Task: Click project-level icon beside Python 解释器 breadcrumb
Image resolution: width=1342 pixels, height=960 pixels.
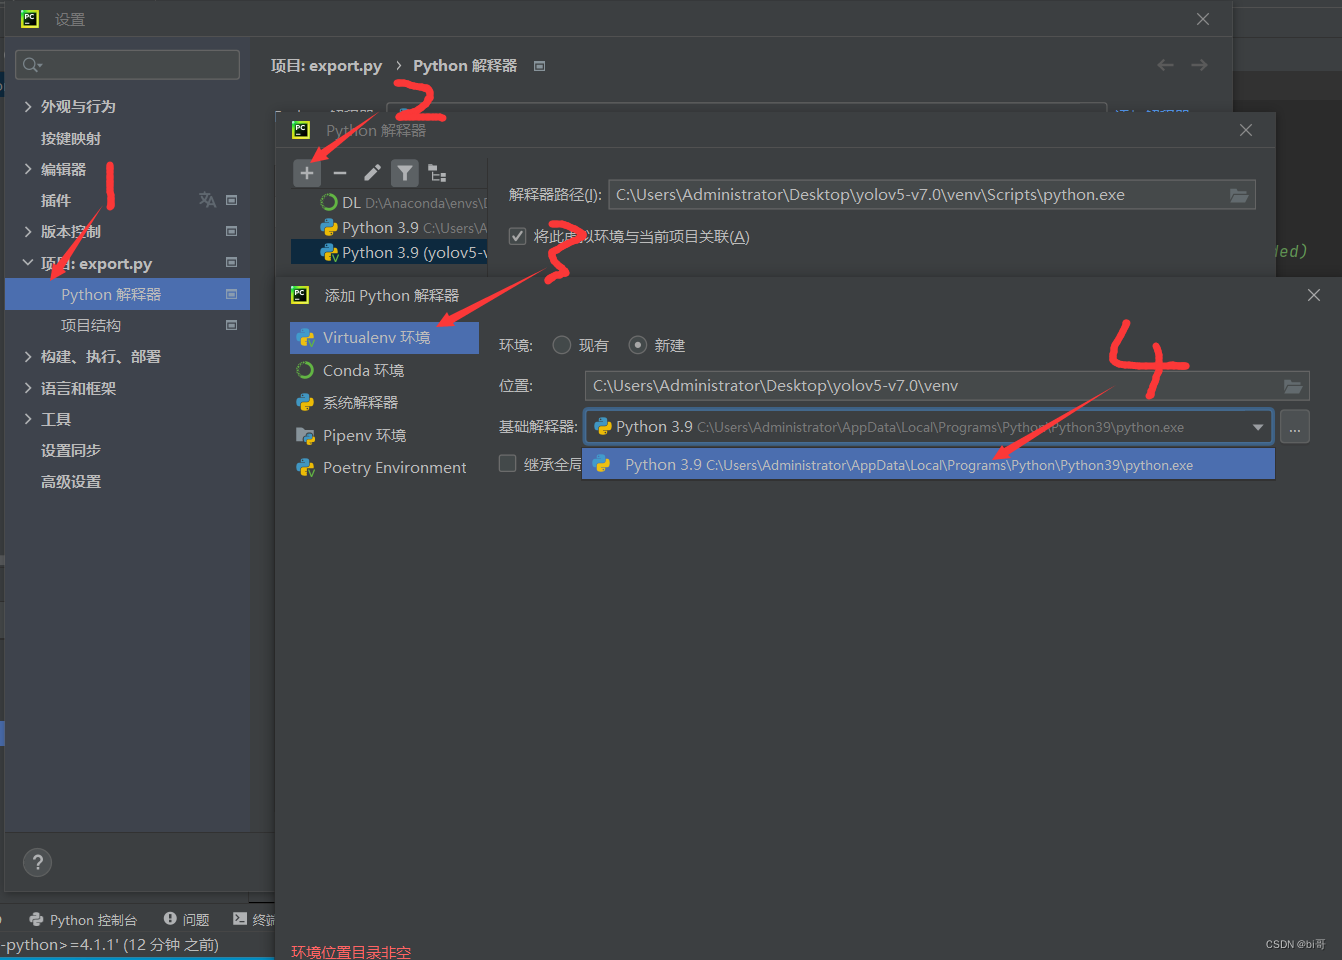Action: (539, 66)
